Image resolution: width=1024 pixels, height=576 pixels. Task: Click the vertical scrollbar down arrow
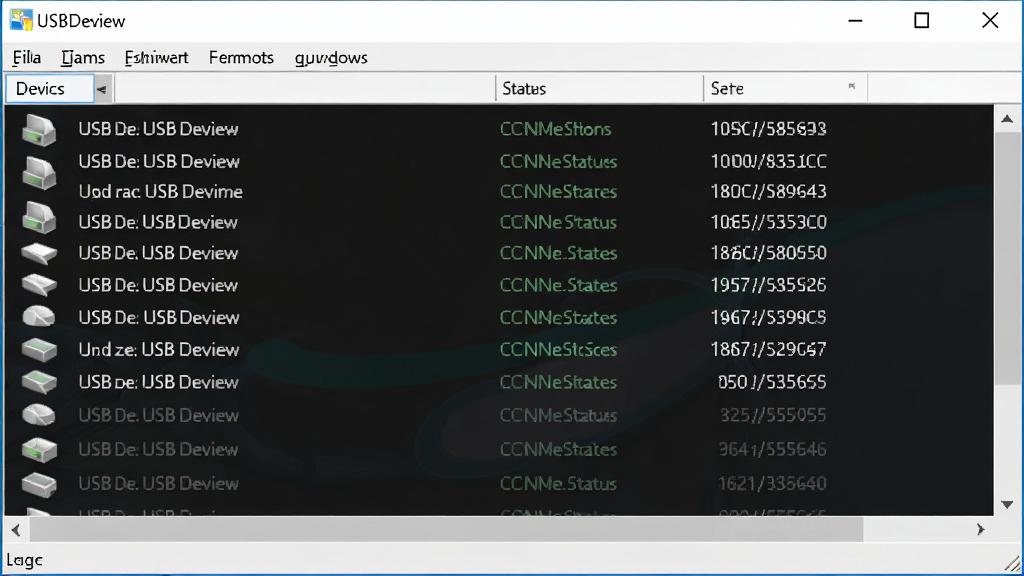coord(1007,505)
